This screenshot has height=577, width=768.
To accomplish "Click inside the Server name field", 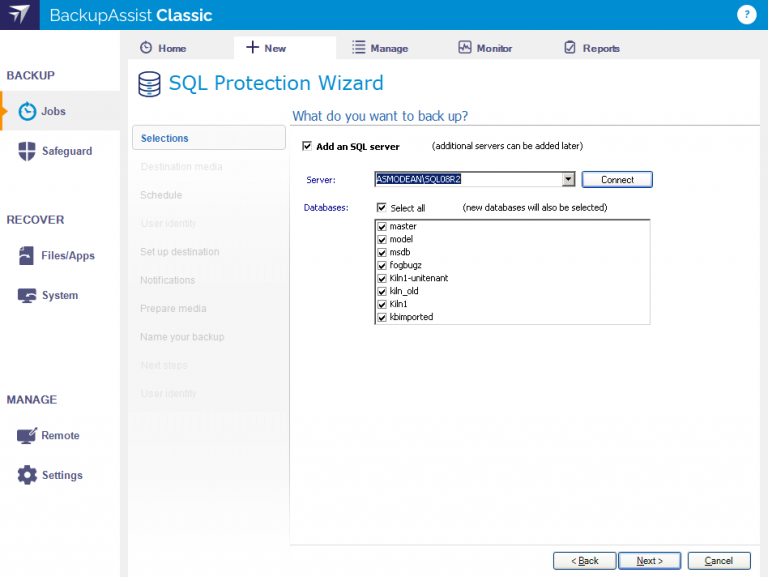I will [465, 180].
